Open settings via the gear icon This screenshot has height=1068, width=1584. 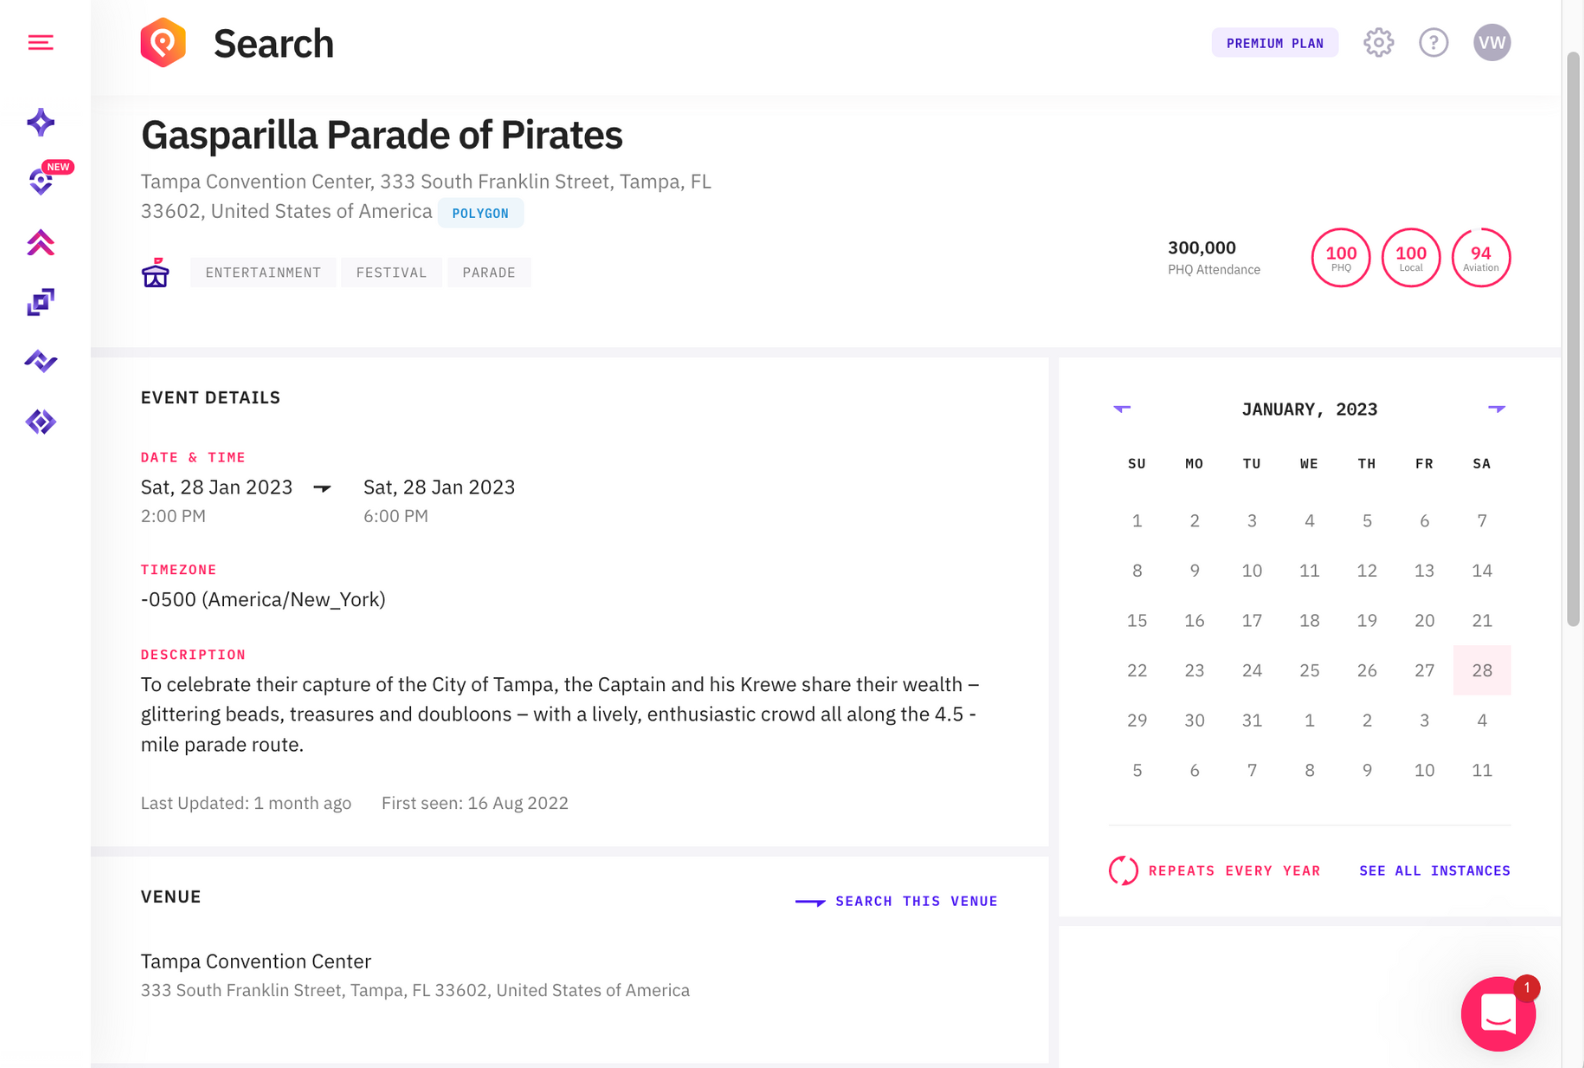[1378, 42]
